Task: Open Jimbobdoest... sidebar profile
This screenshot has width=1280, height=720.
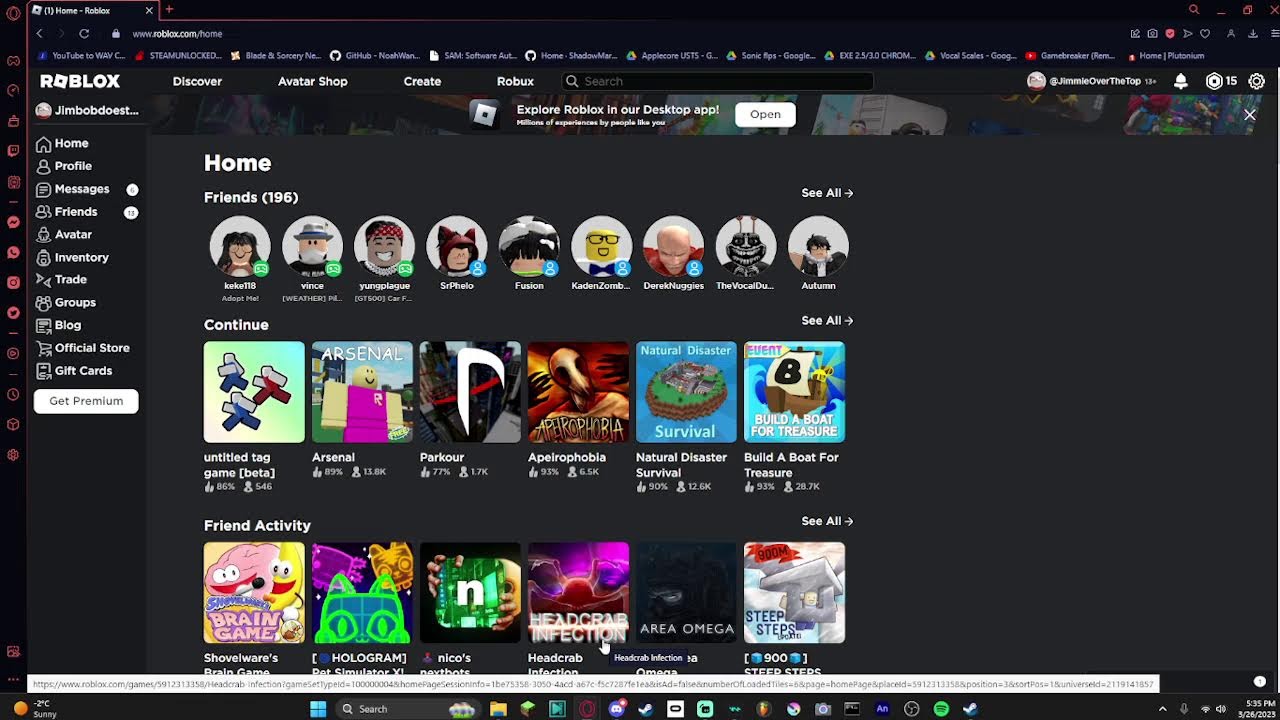Action: tap(87, 110)
